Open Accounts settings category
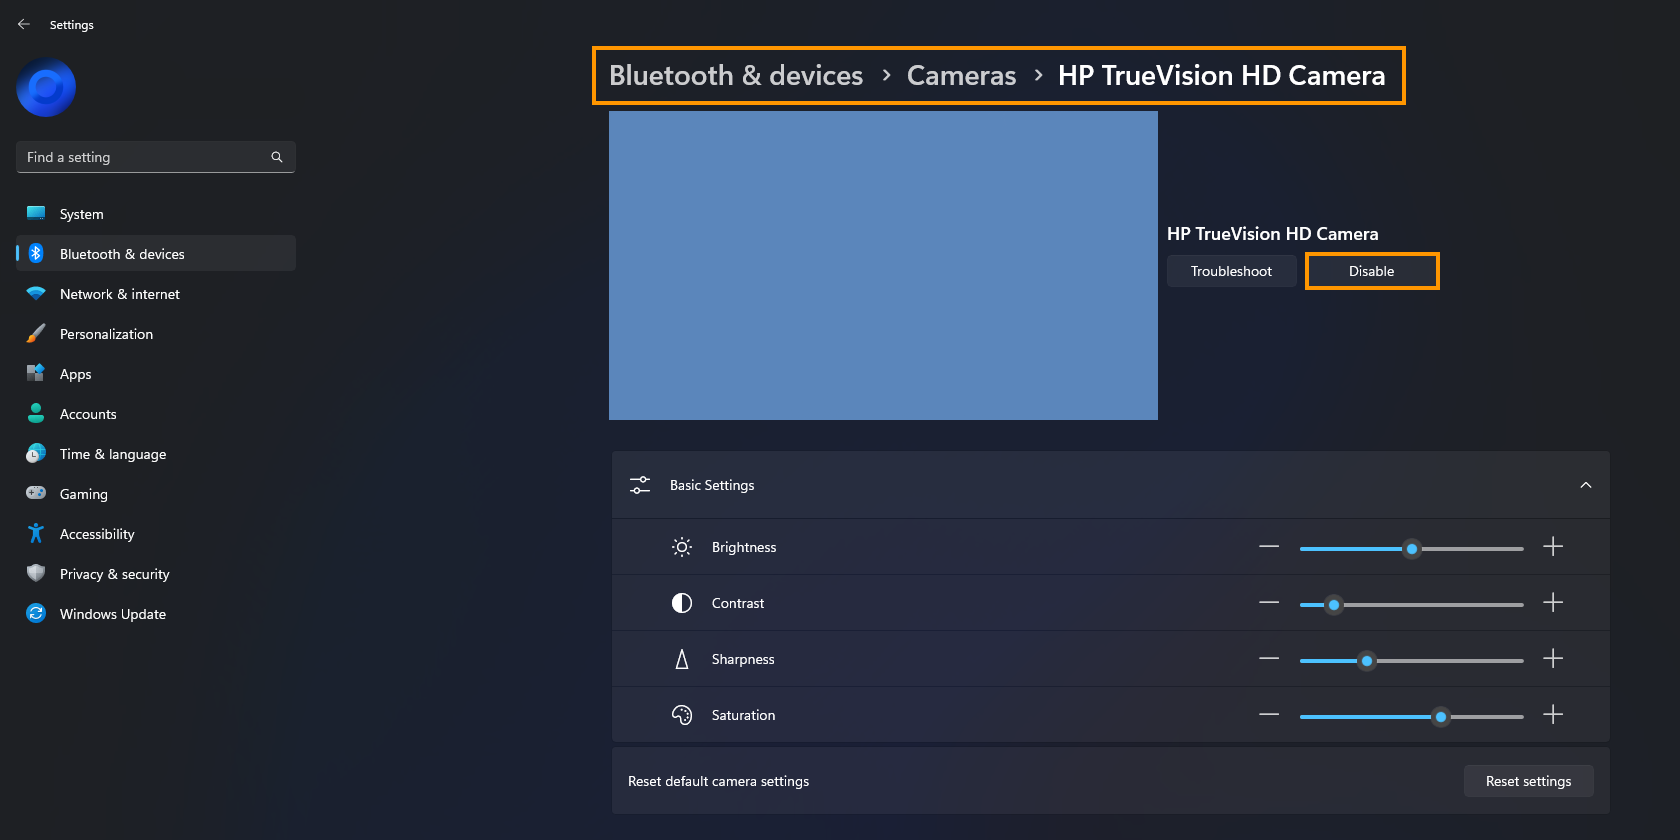This screenshot has width=1680, height=840. pos(156,414)
